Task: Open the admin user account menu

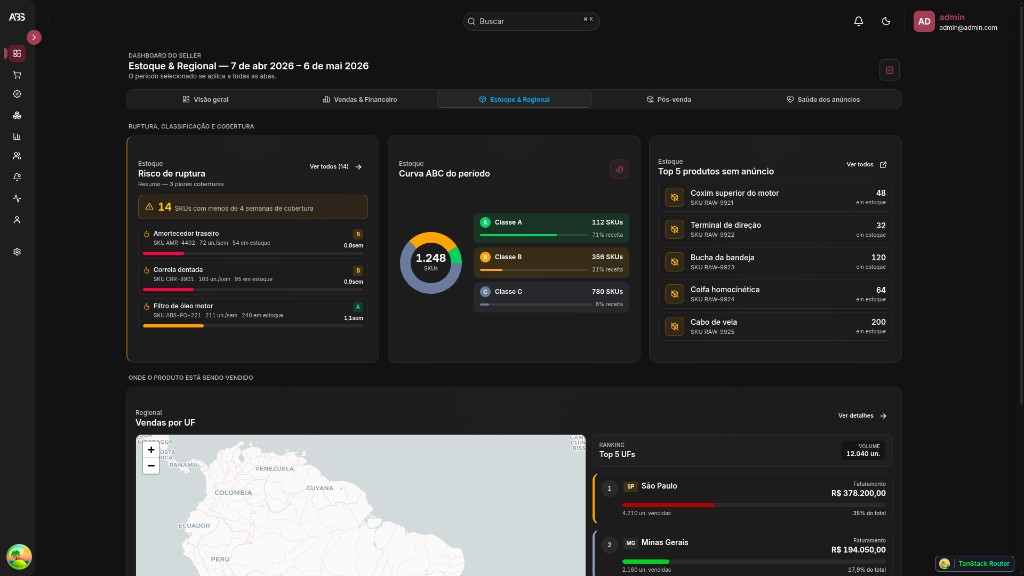Action: tap(955, 22)
